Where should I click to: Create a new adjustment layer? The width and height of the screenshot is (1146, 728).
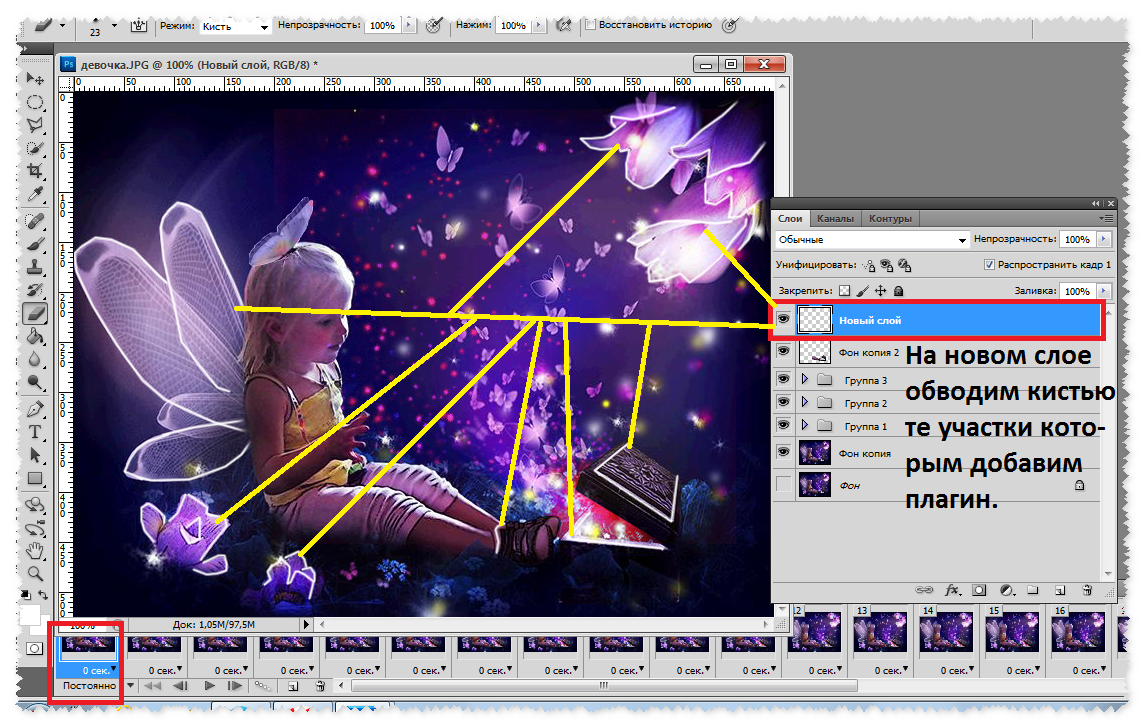1007,590
